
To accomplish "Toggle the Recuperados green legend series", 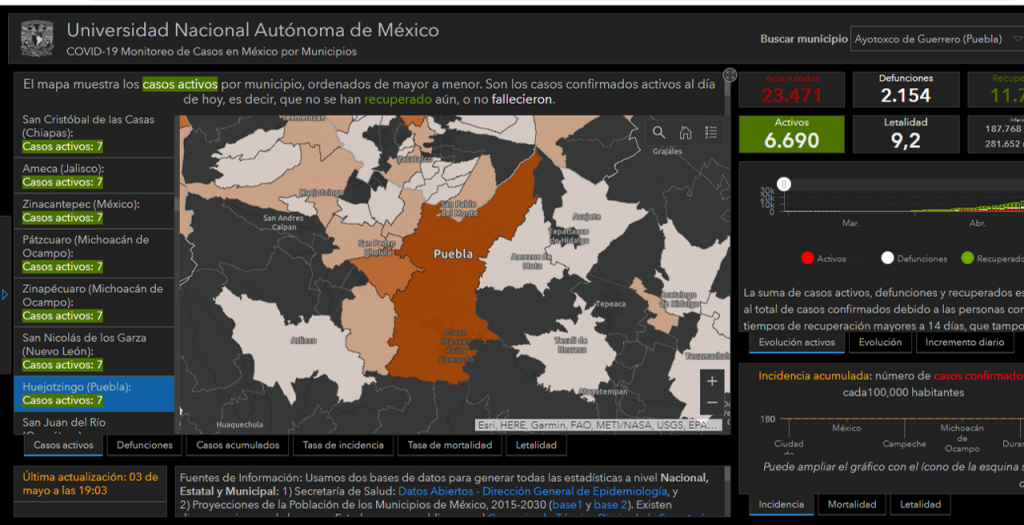I will [x=993, y=259].
